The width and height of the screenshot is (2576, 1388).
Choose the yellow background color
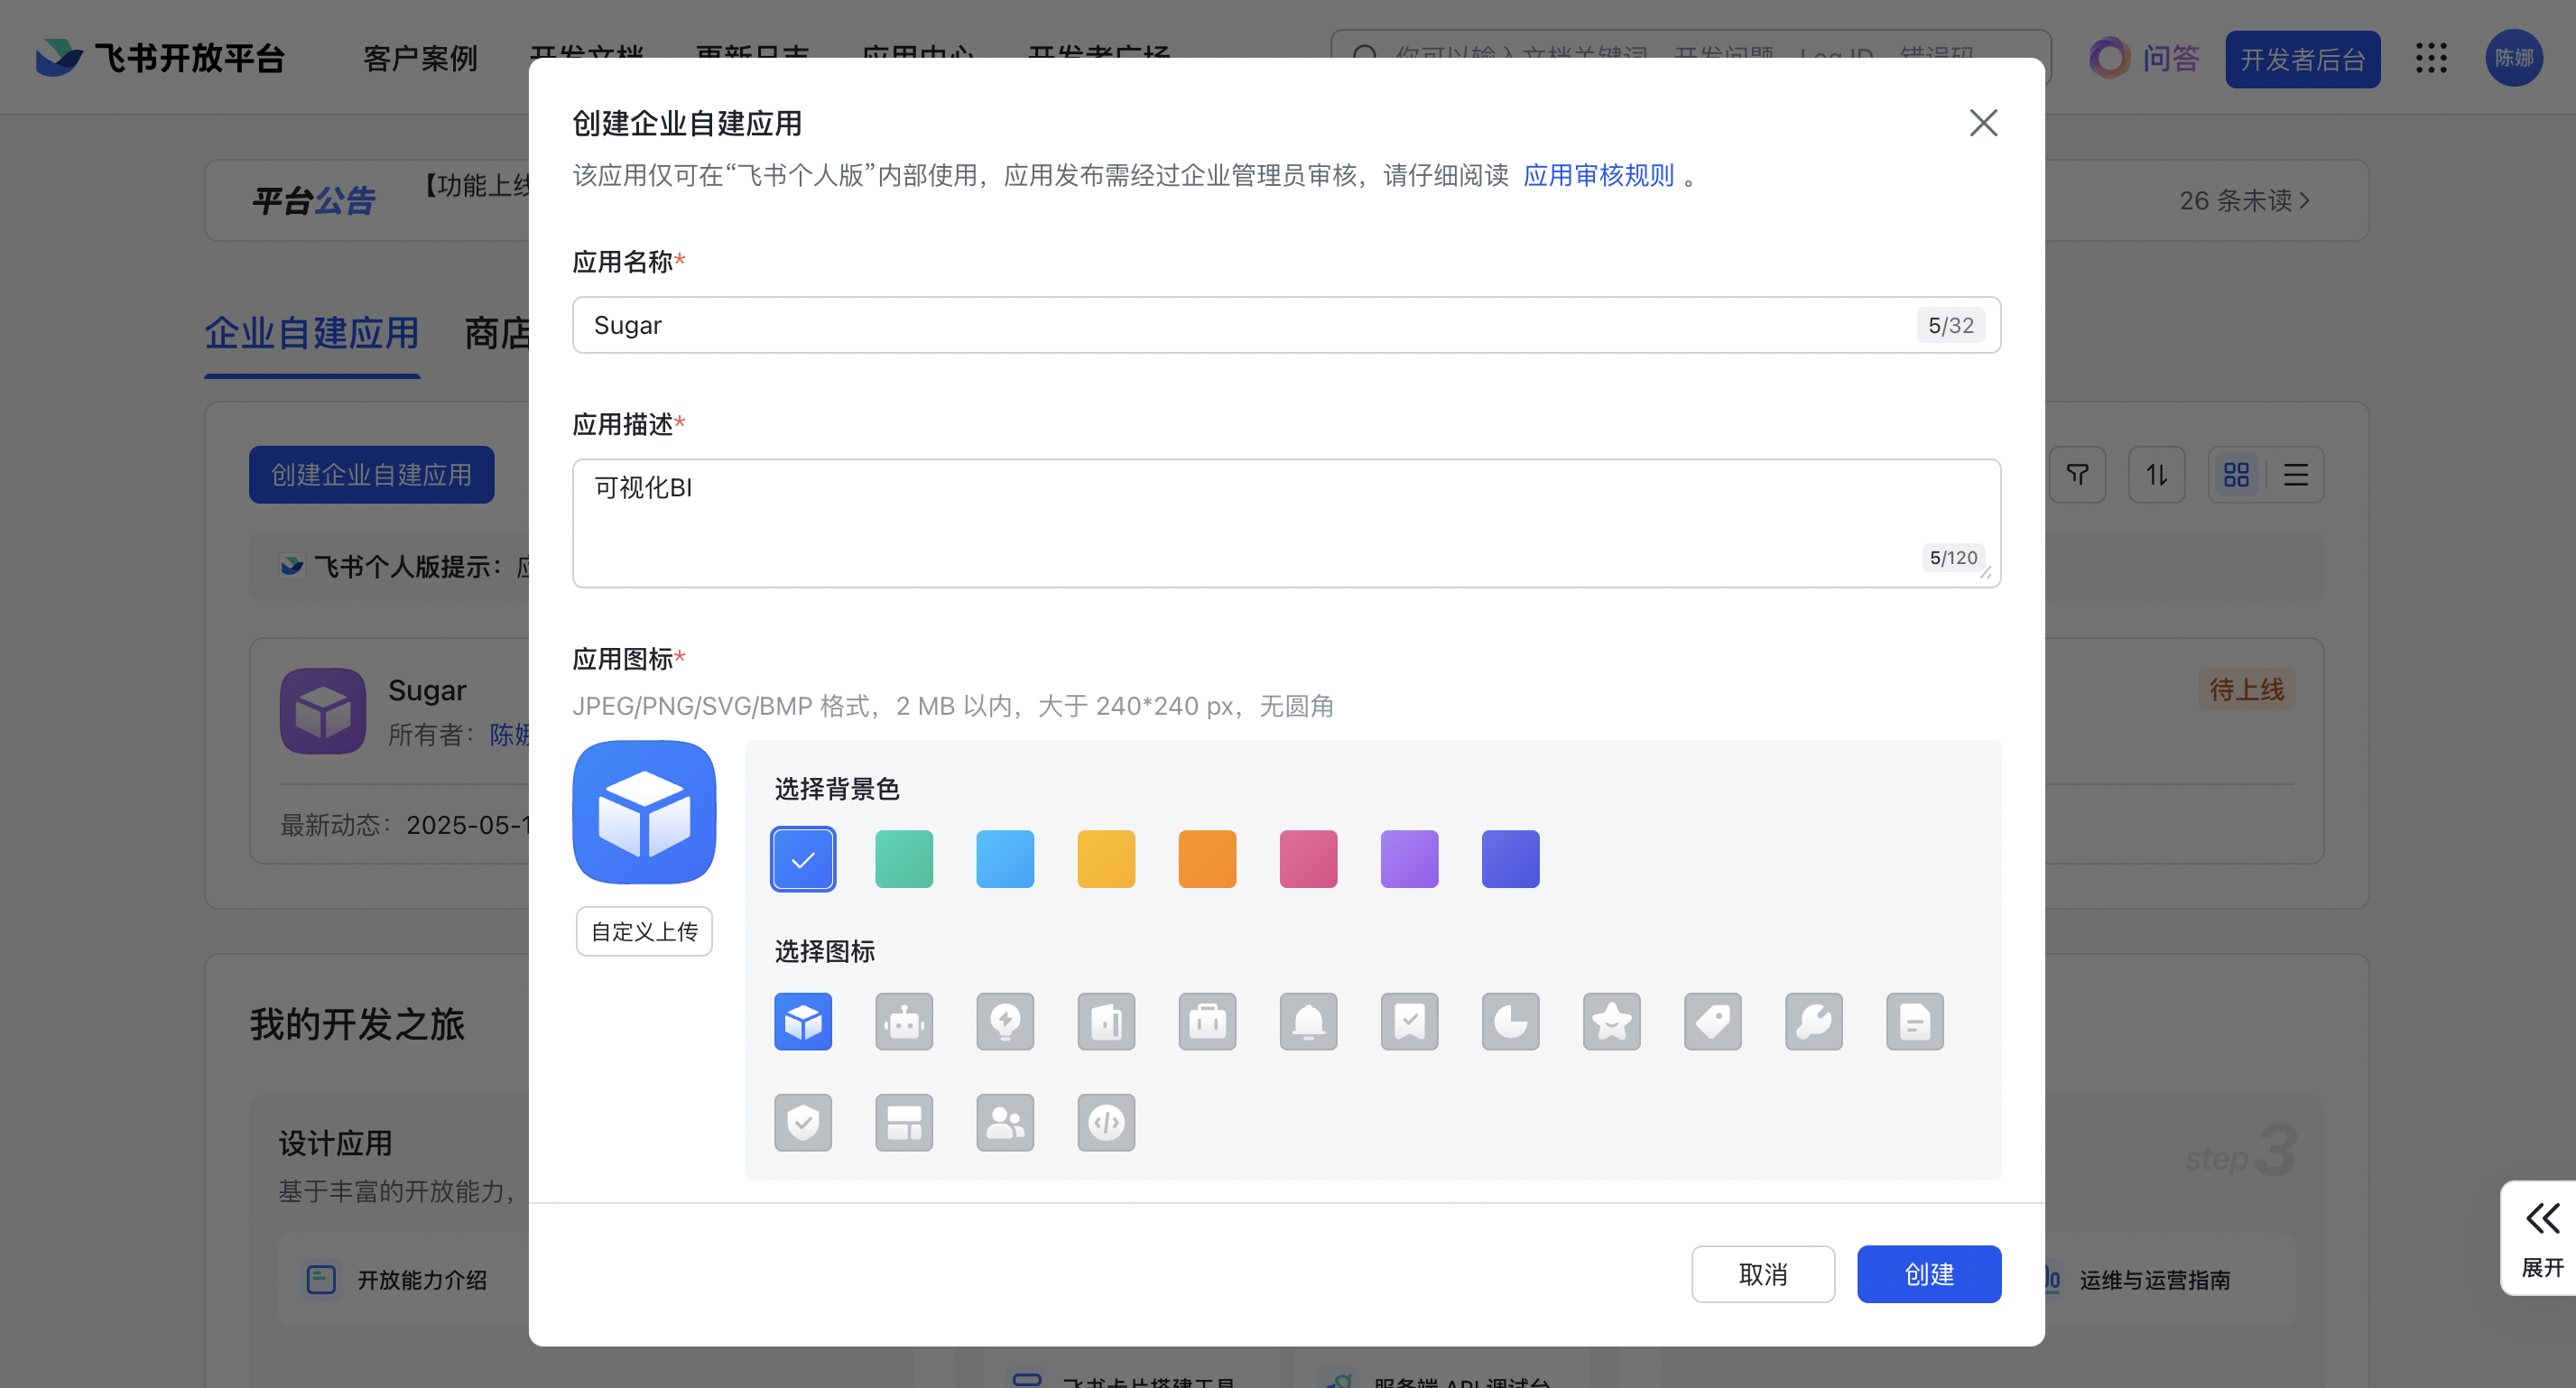[x=1106, y=859]
